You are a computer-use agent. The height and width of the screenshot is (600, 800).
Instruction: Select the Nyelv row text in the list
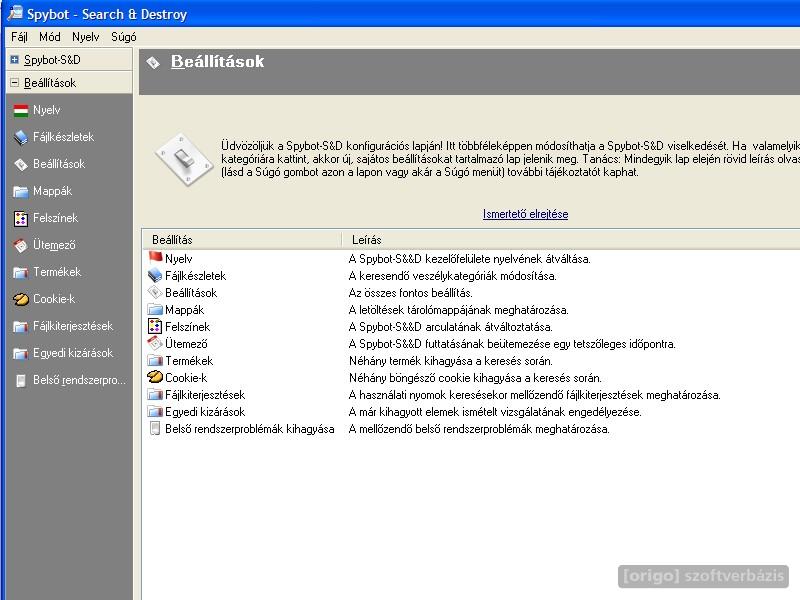point(179,259)
